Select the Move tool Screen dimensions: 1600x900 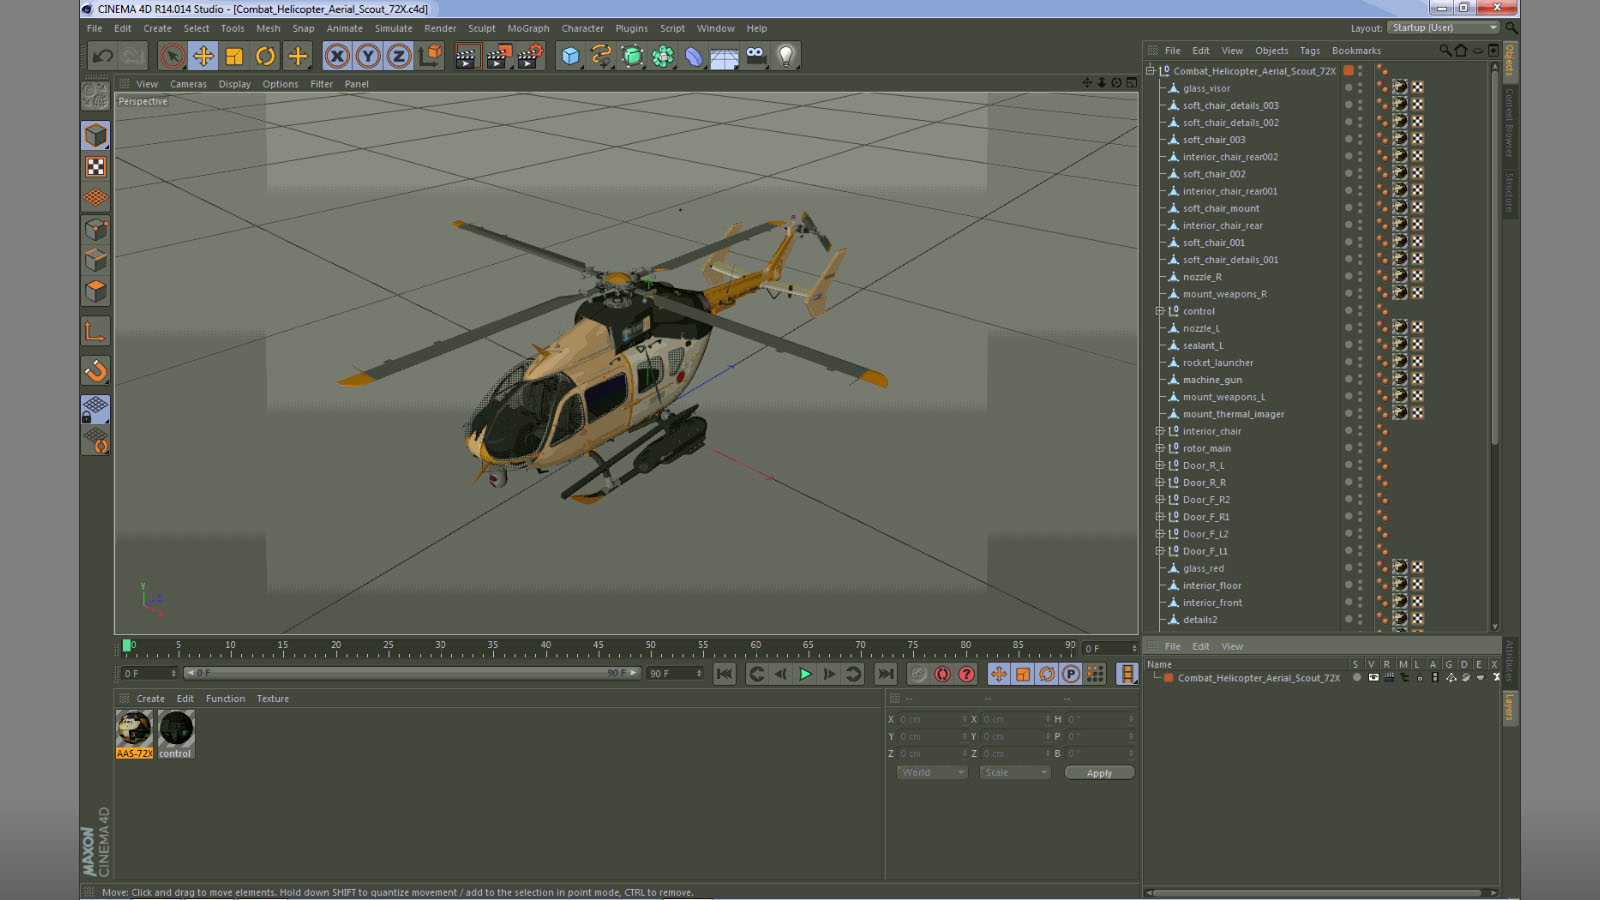[203, 56]
